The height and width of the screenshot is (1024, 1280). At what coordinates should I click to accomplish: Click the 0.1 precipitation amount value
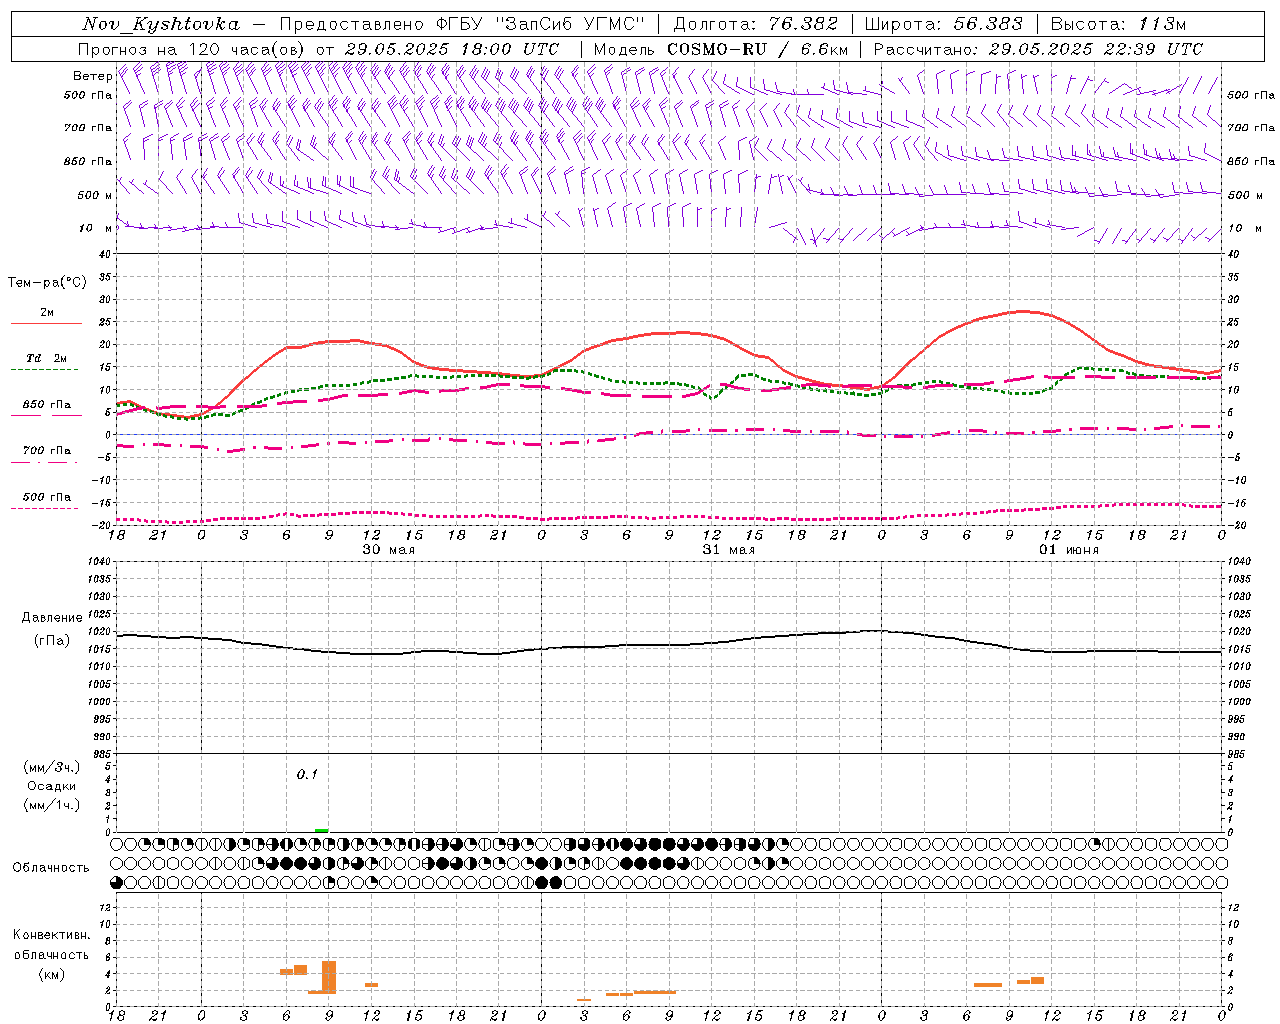point(307,774)
